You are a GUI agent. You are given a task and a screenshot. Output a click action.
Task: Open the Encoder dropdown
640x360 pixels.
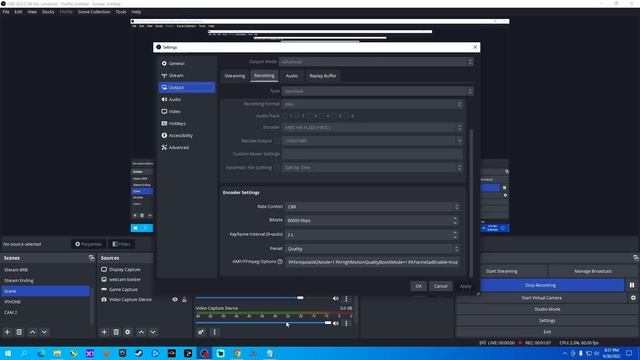(x=373, y=127)
